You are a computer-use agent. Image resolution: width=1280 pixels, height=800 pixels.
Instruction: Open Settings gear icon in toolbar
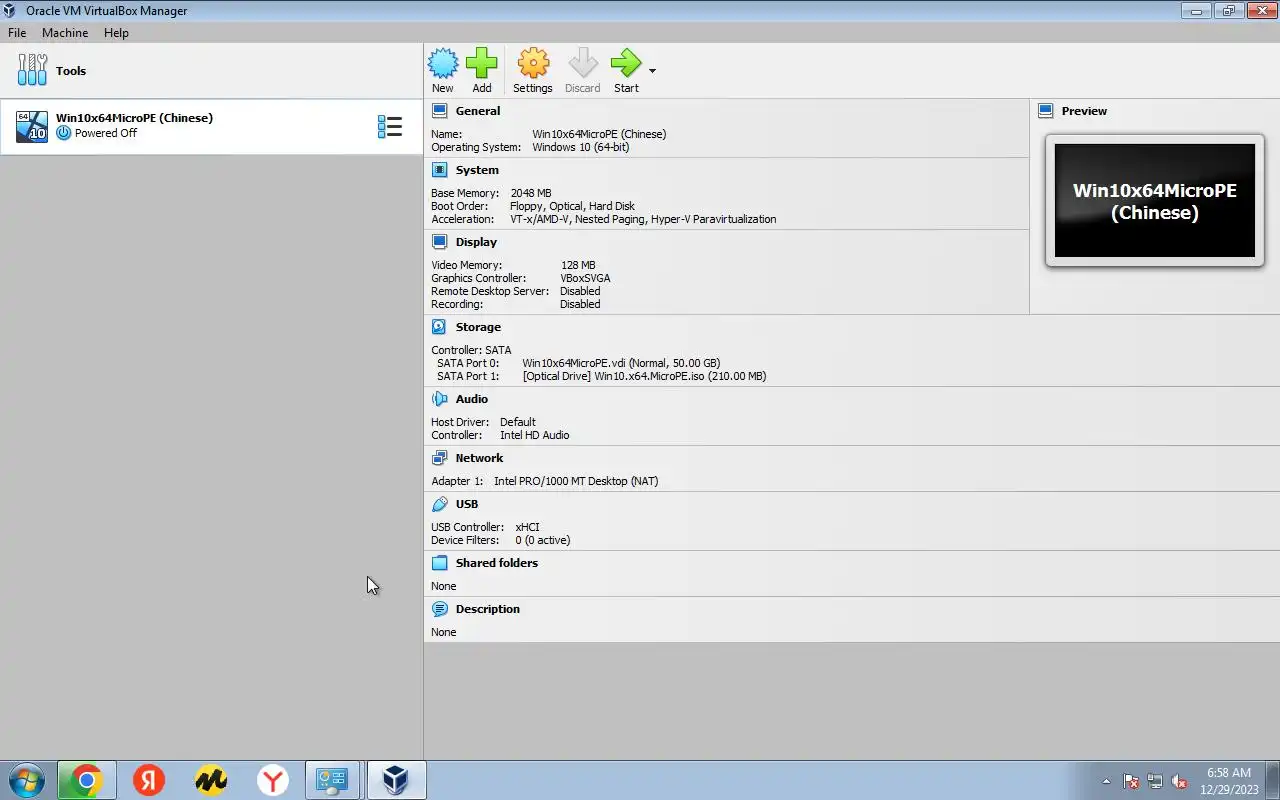533,64
